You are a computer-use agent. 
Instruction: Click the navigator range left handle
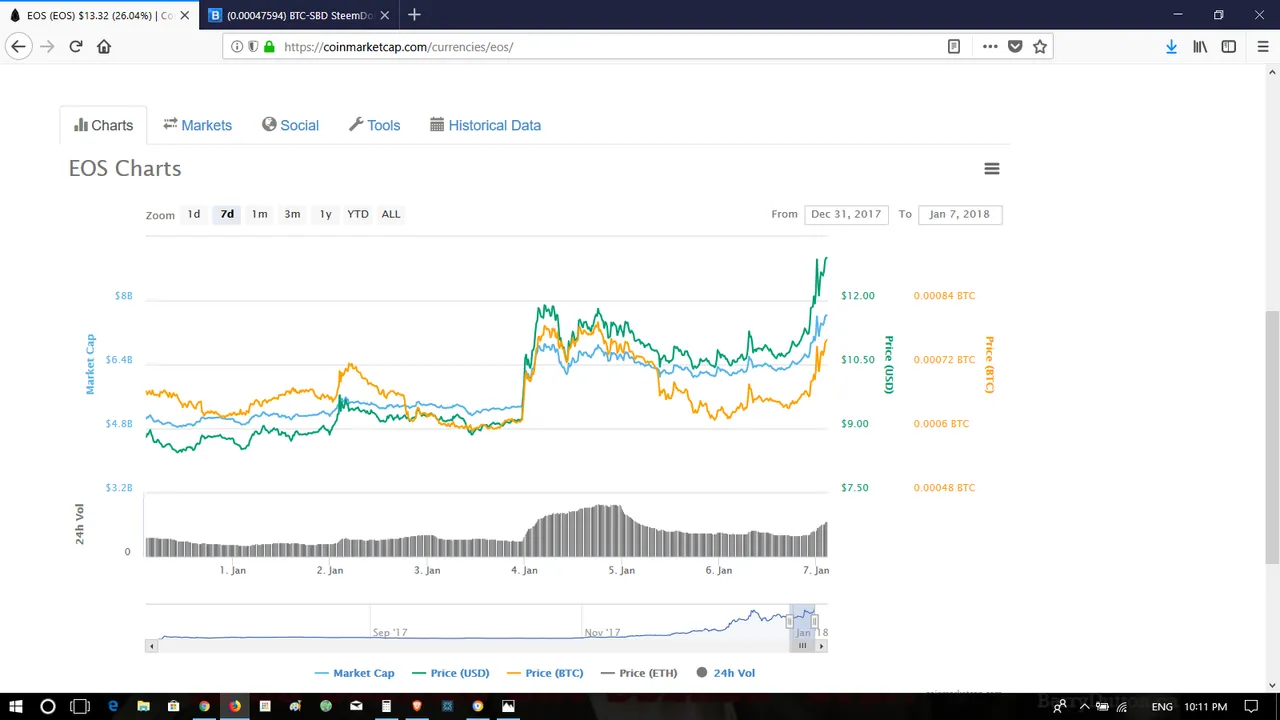coord(790,622)
